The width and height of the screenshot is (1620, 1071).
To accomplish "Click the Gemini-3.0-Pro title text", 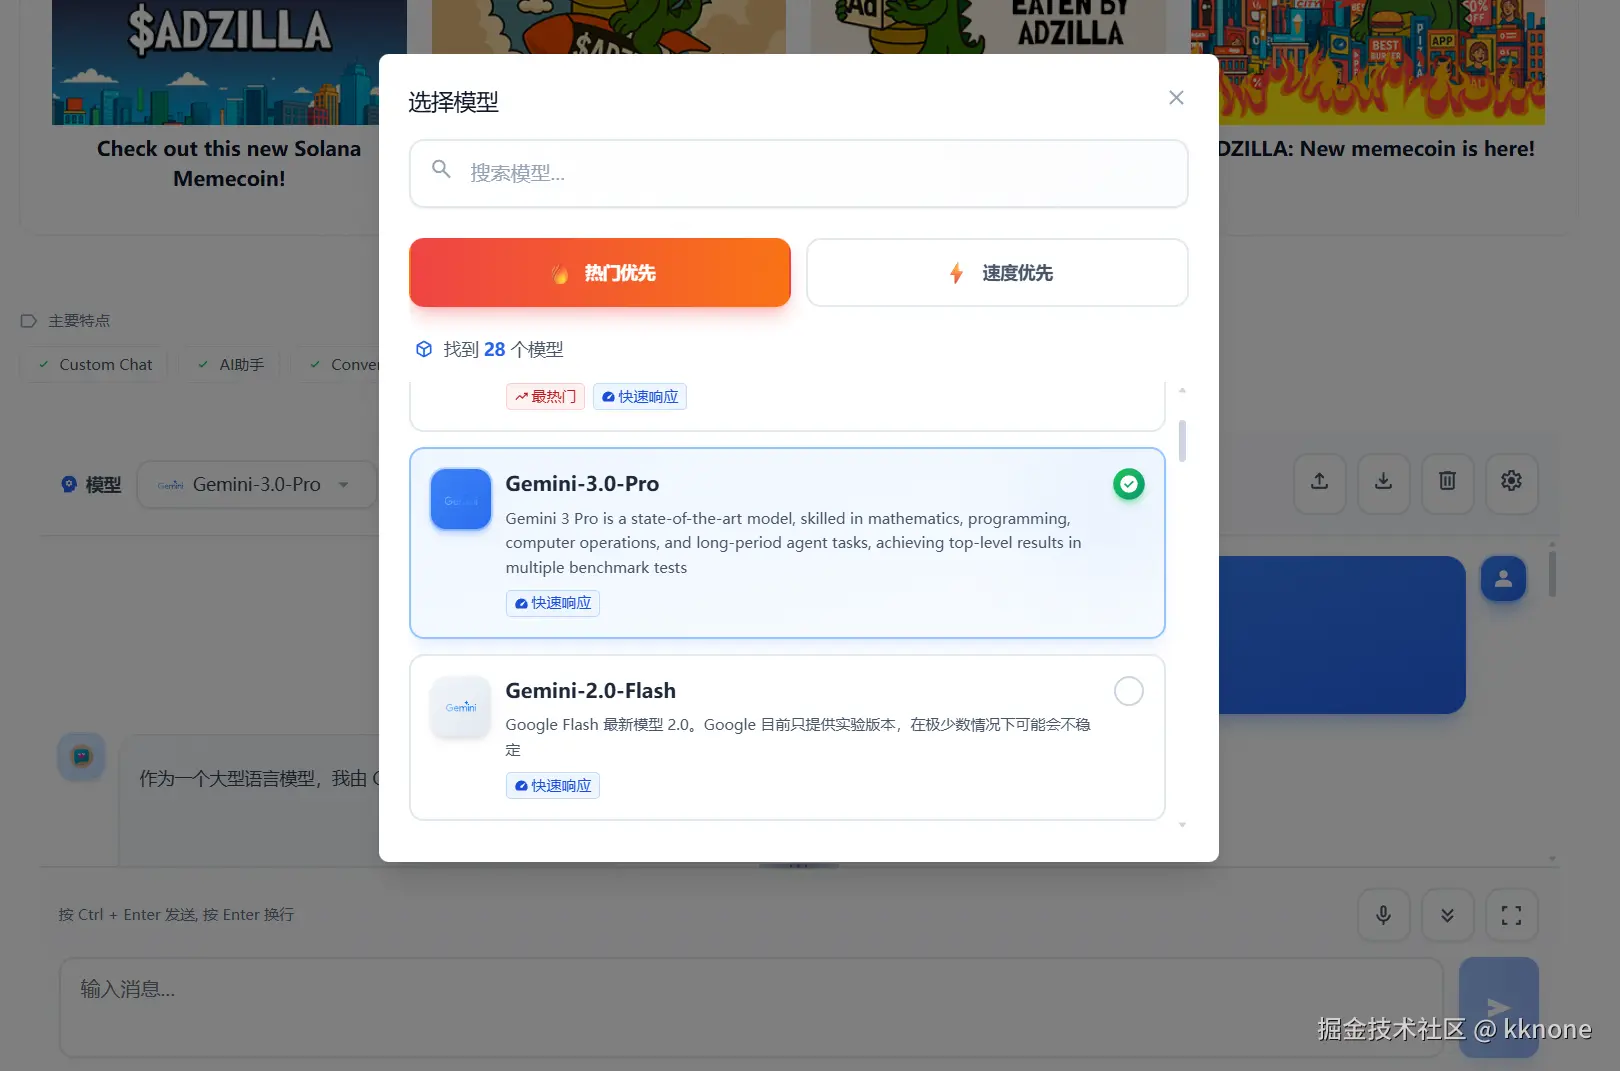I will coord(582,484).
